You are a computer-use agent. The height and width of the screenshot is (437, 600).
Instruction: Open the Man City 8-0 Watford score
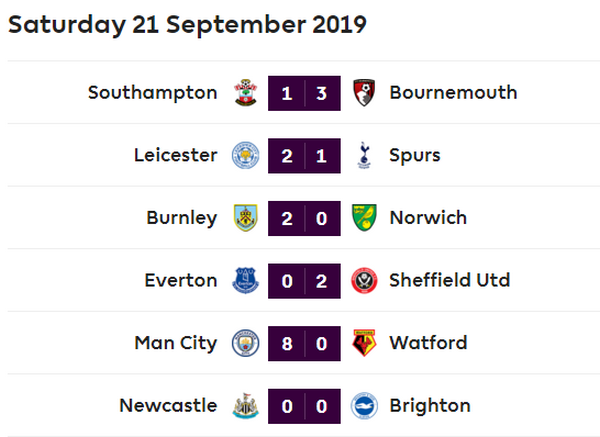click(303, 343)
